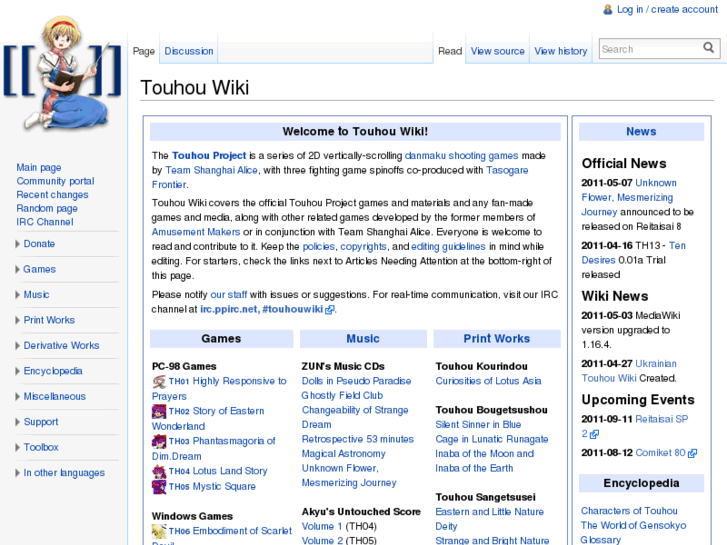727x545 pixels.
Task: Click the TH01 game icon
Action: click(x=159, y=381)
